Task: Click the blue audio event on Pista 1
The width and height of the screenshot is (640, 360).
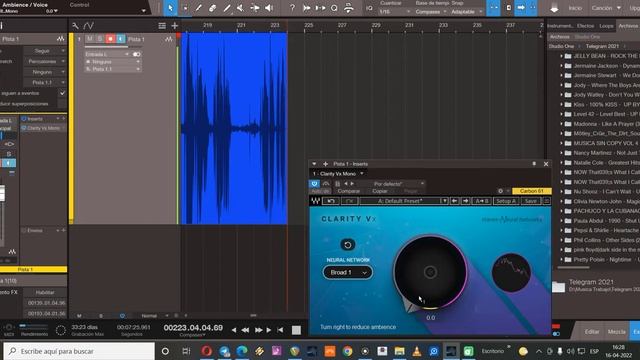Action: click(234, 129)
